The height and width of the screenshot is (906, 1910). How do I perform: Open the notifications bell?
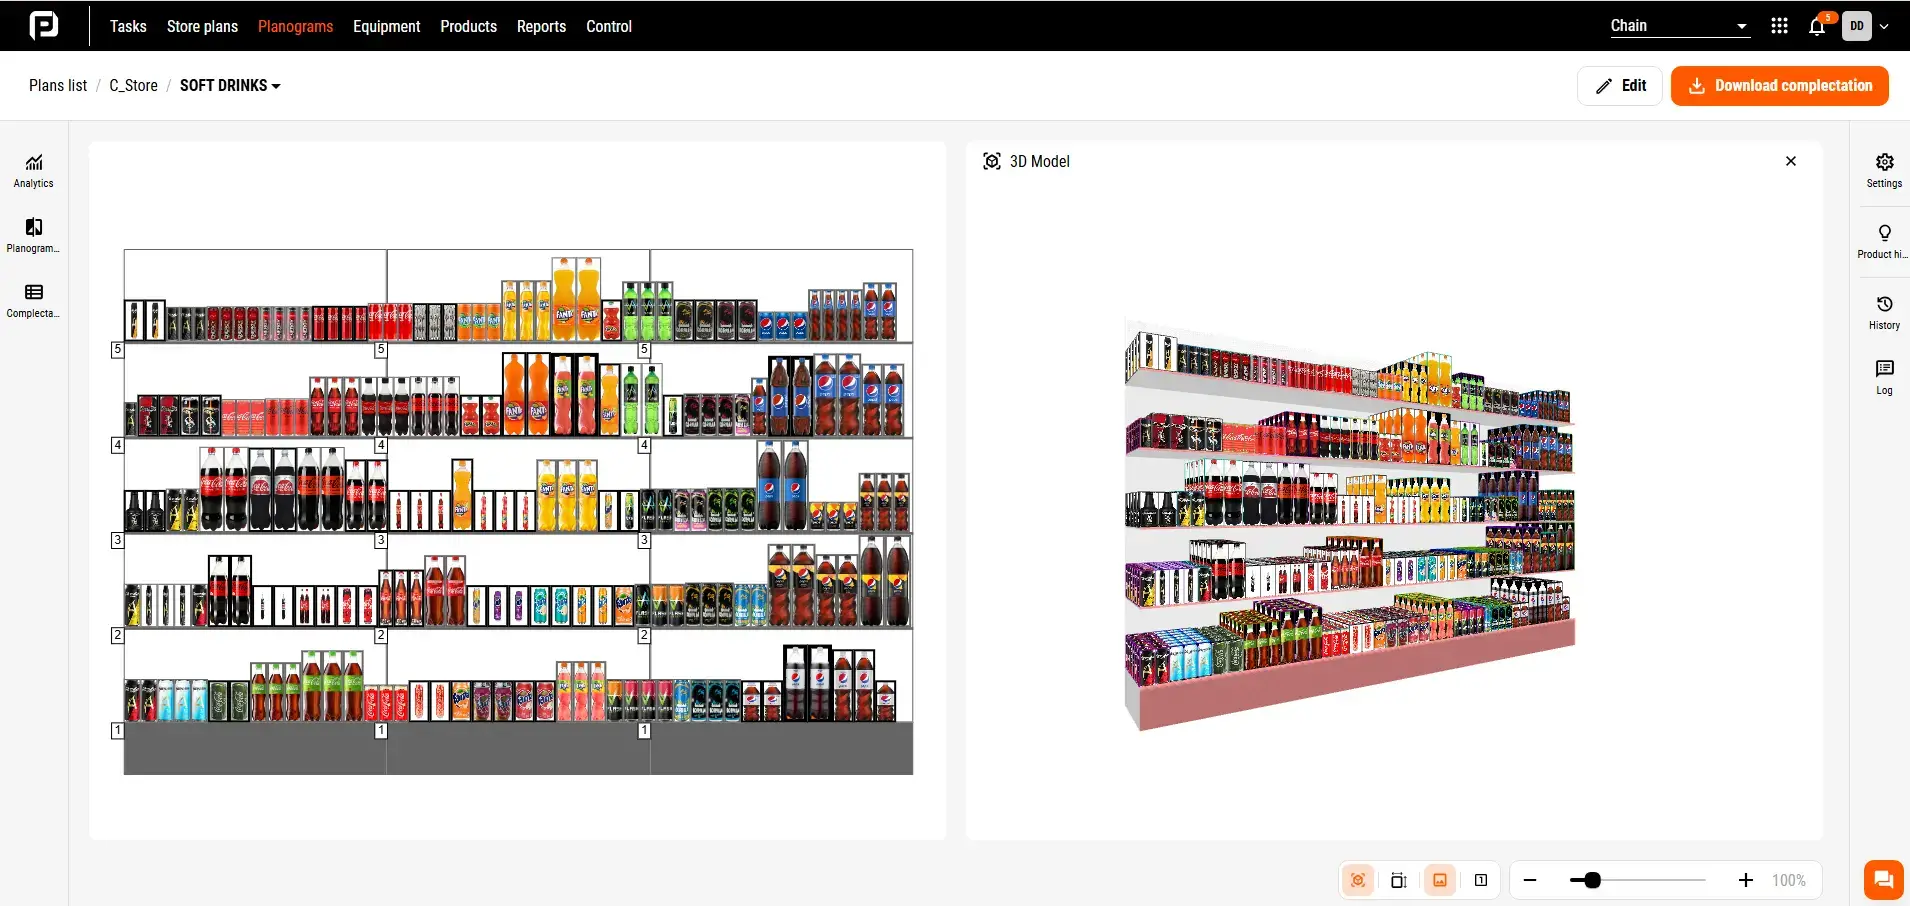(1817, 27)
